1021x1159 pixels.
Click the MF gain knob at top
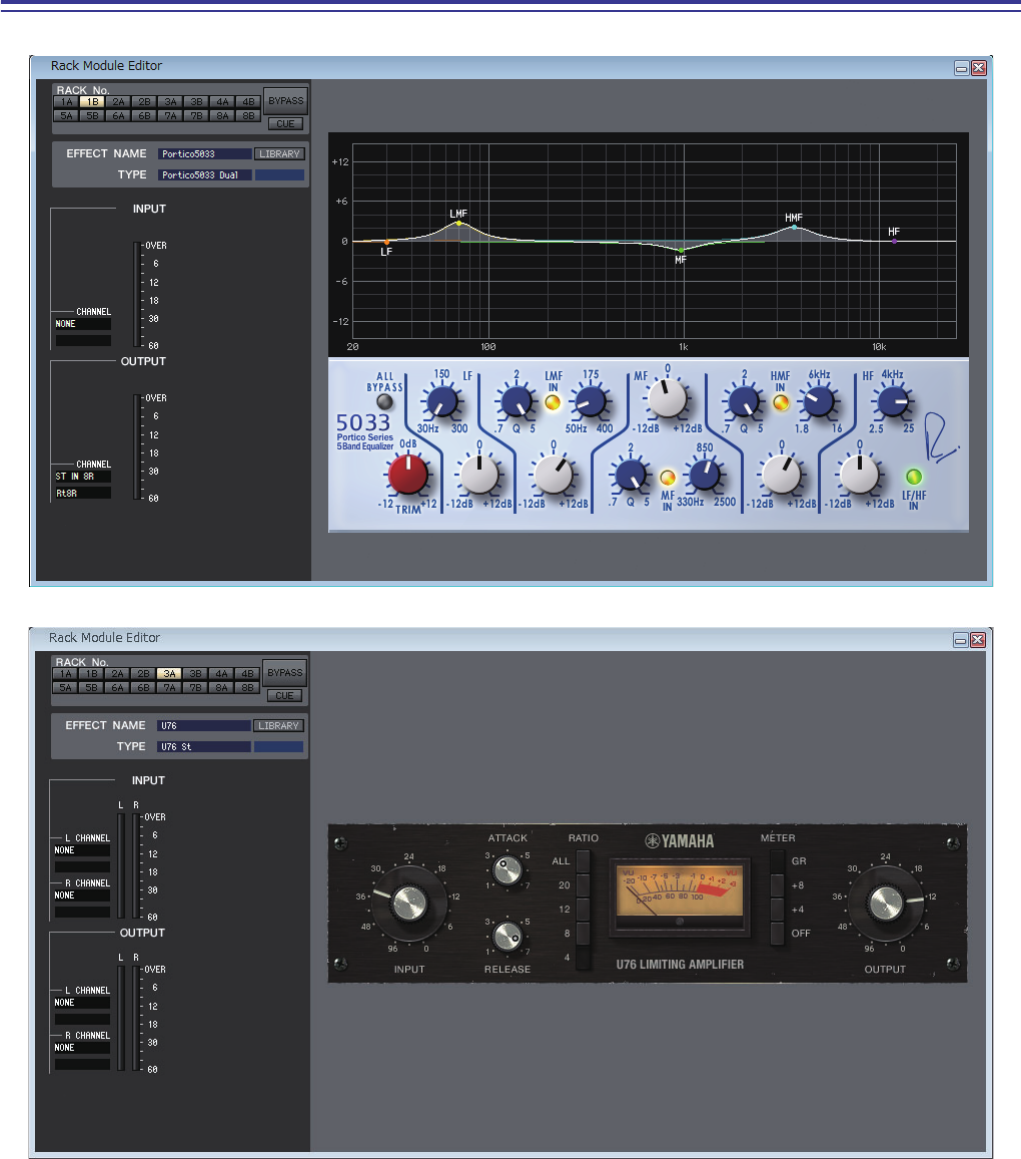[x=668, y=398]
